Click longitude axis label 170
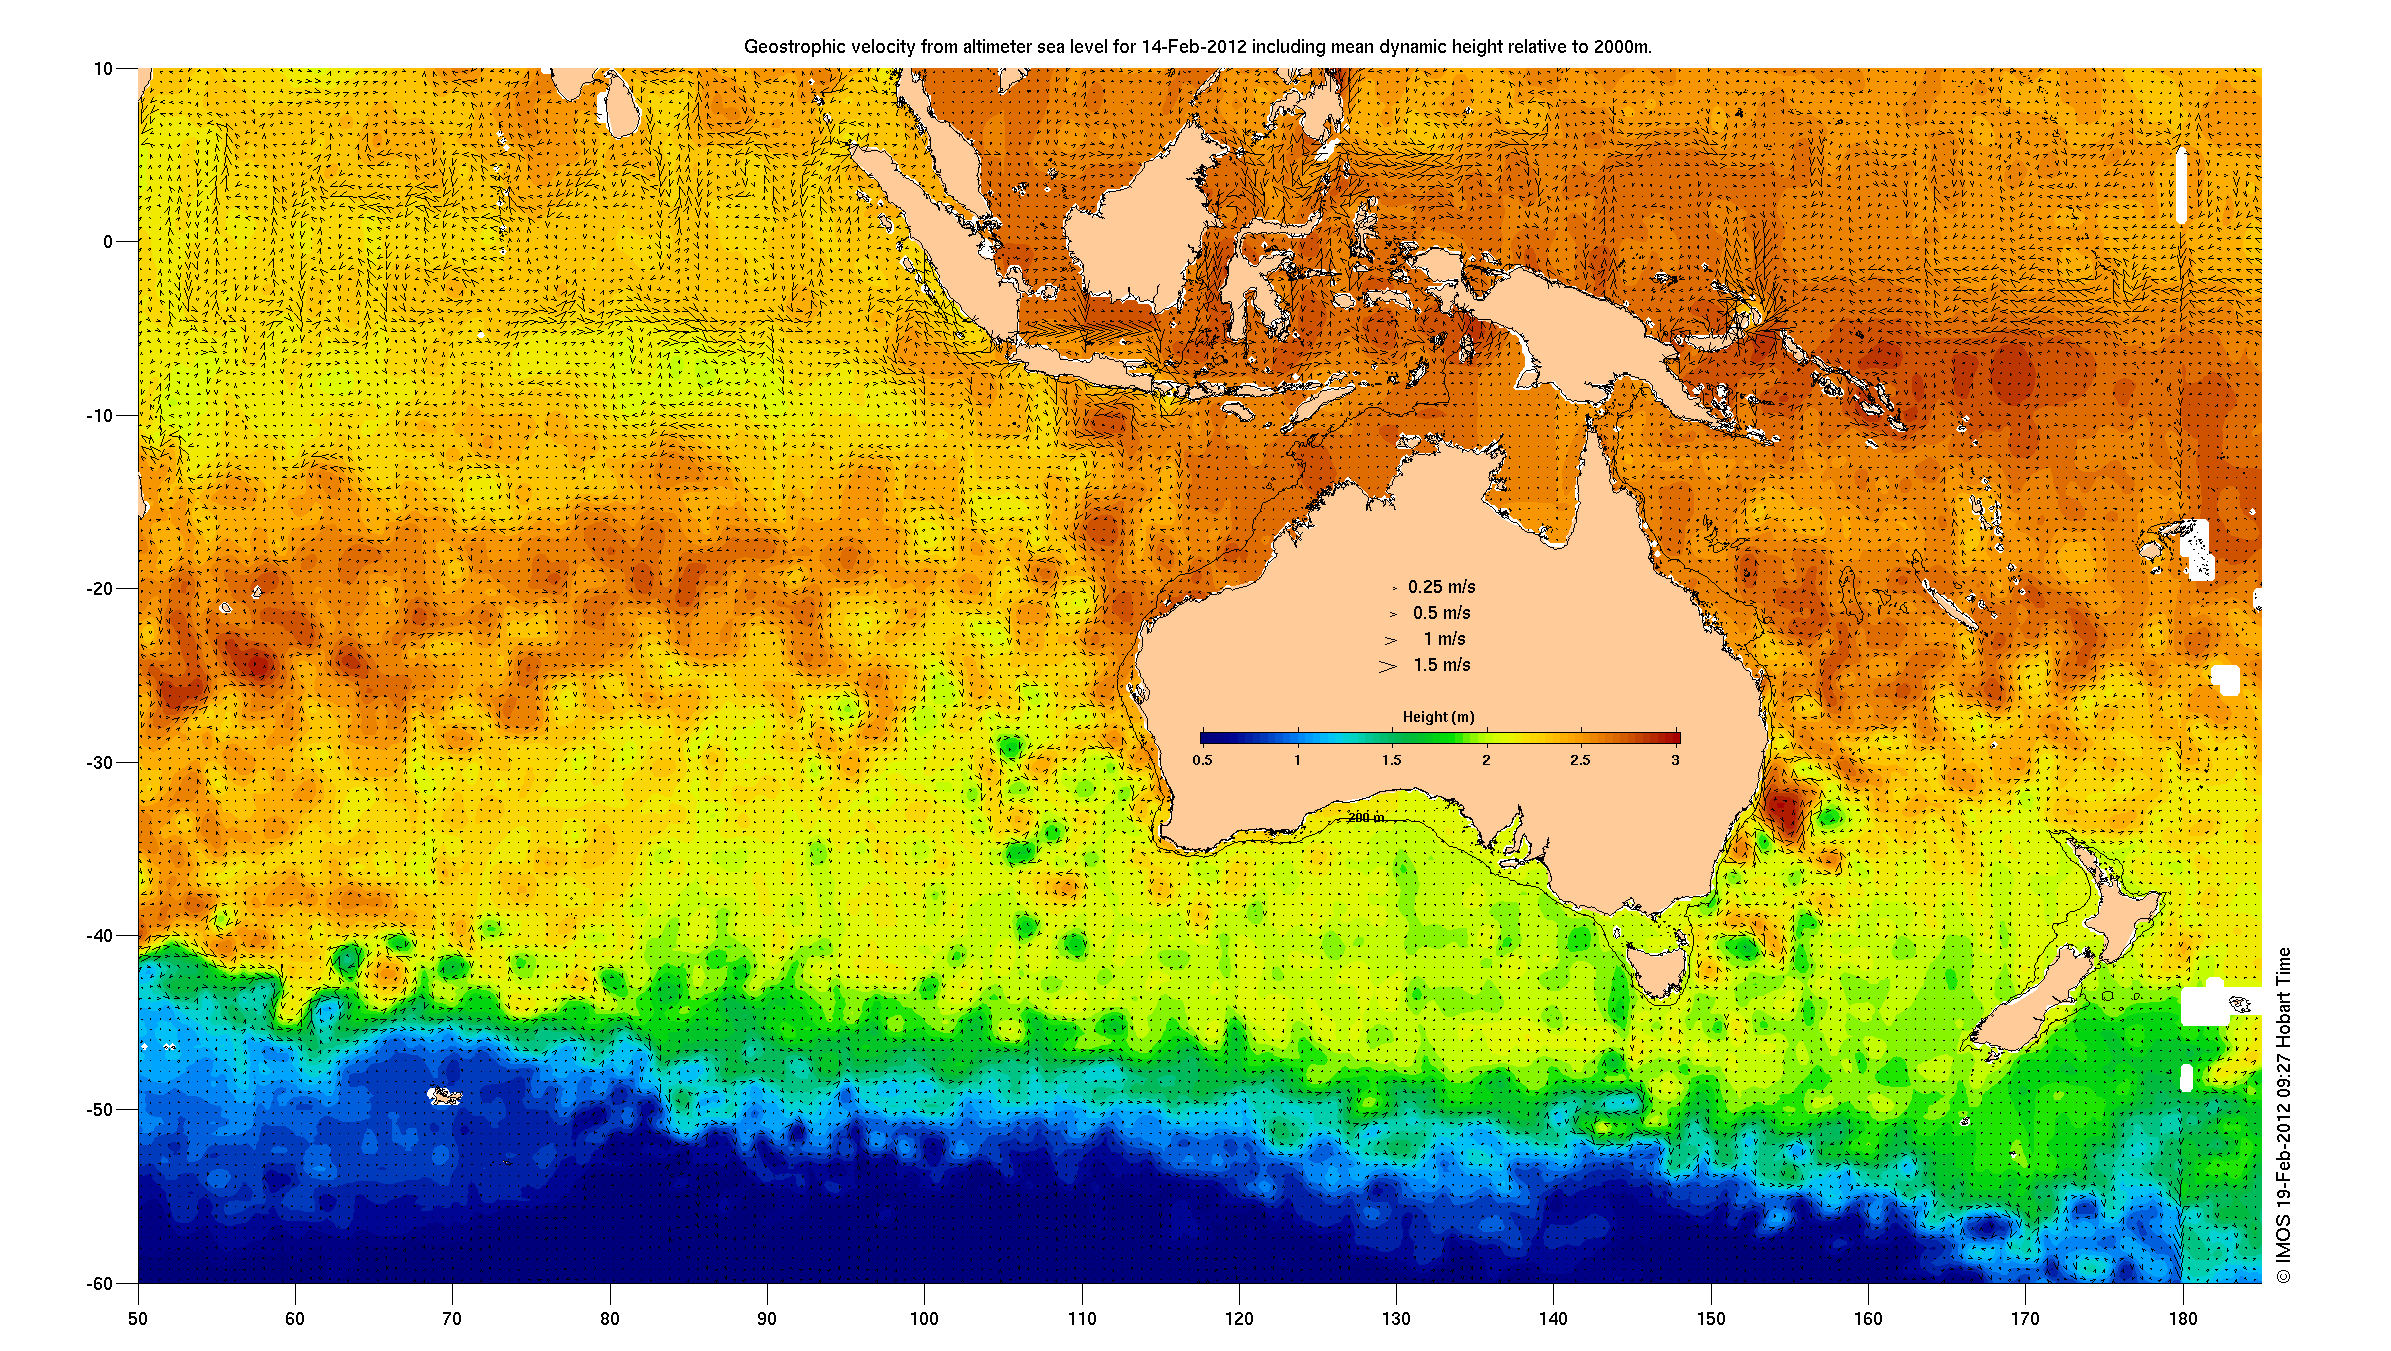 [x=2025, y=1319]
